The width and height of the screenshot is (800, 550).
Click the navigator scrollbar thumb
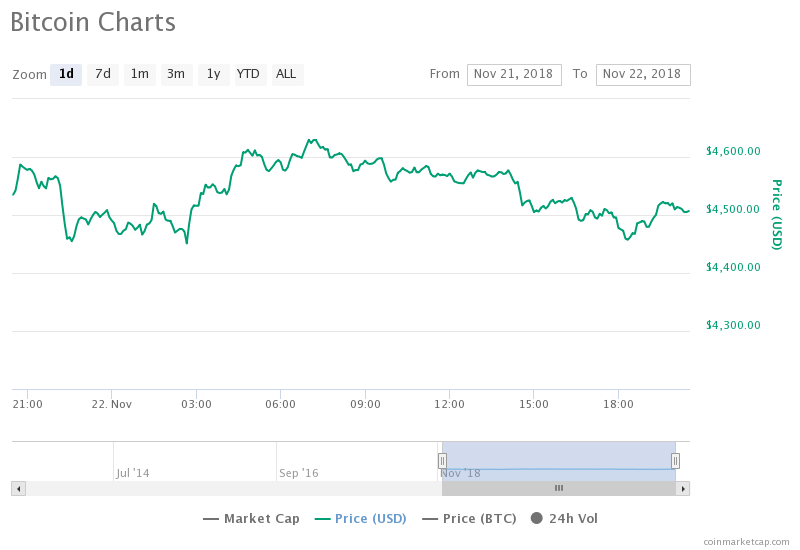pyautogui.click(x=559, y=489)
